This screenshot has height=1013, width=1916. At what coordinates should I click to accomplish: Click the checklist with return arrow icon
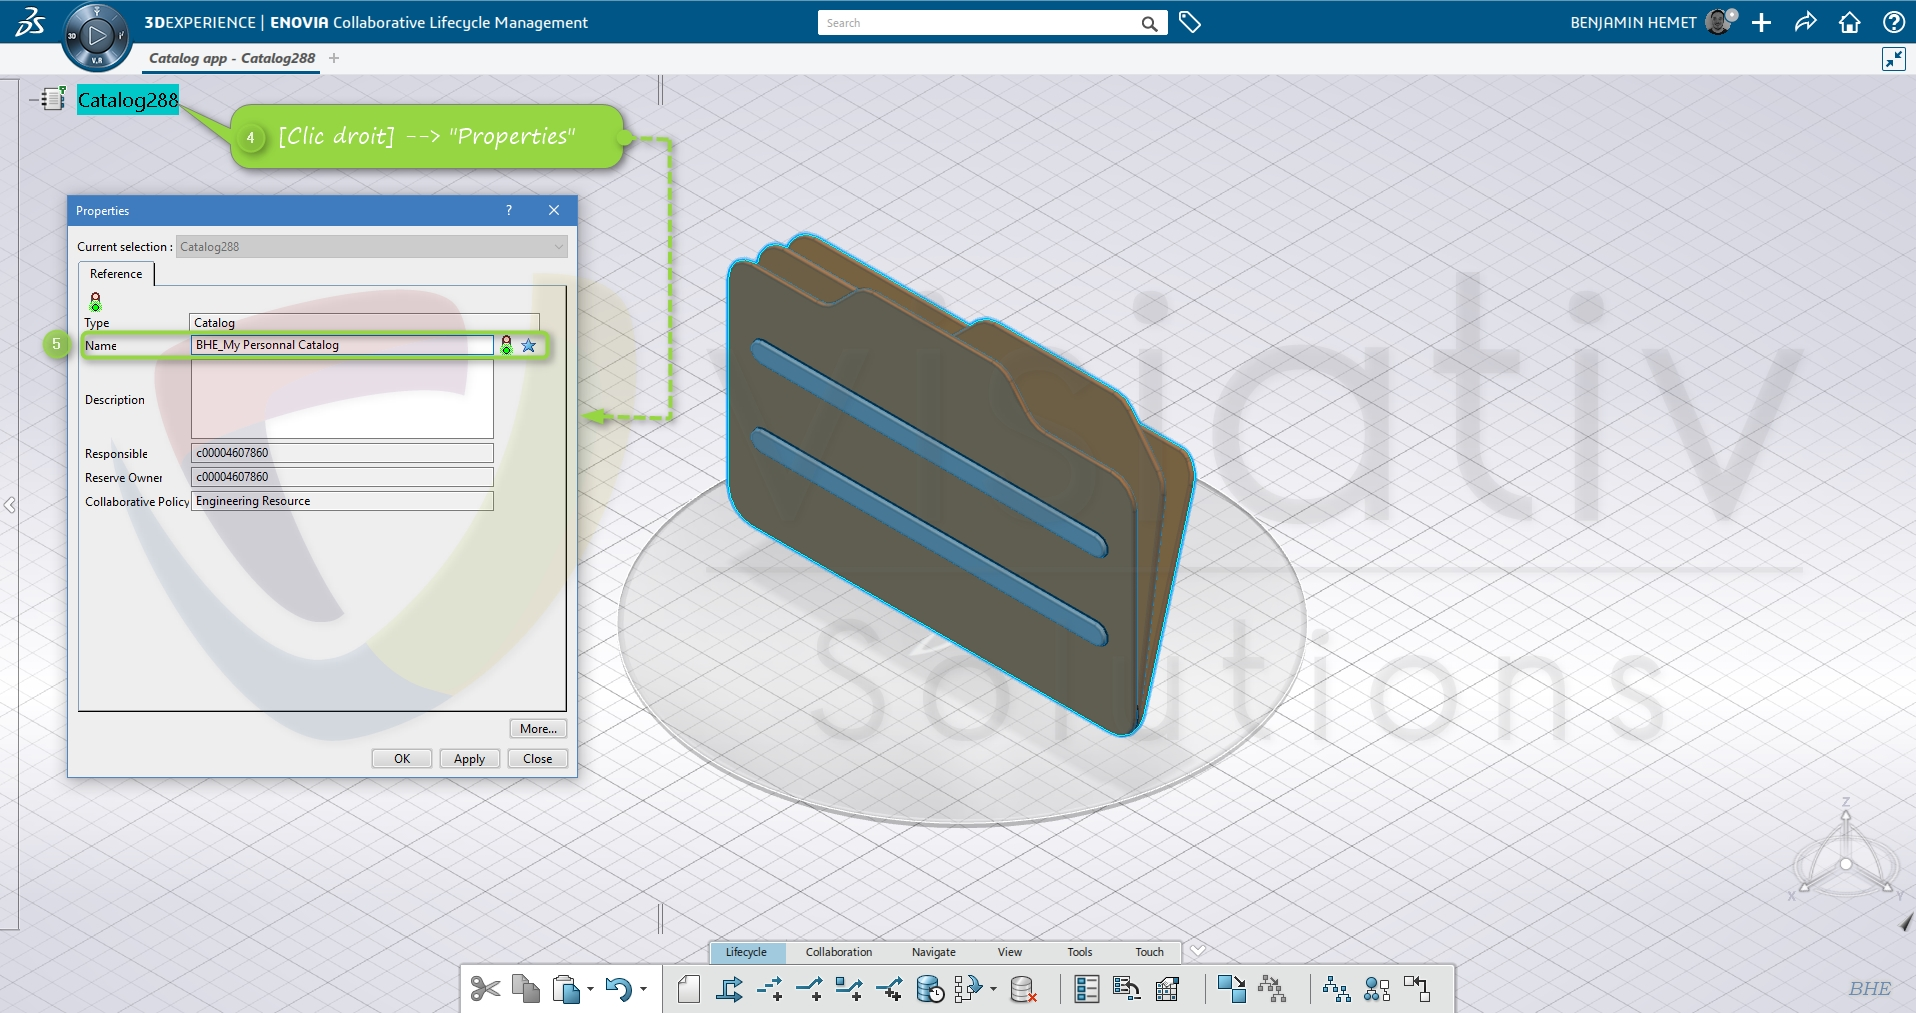tap(1126, 990)
